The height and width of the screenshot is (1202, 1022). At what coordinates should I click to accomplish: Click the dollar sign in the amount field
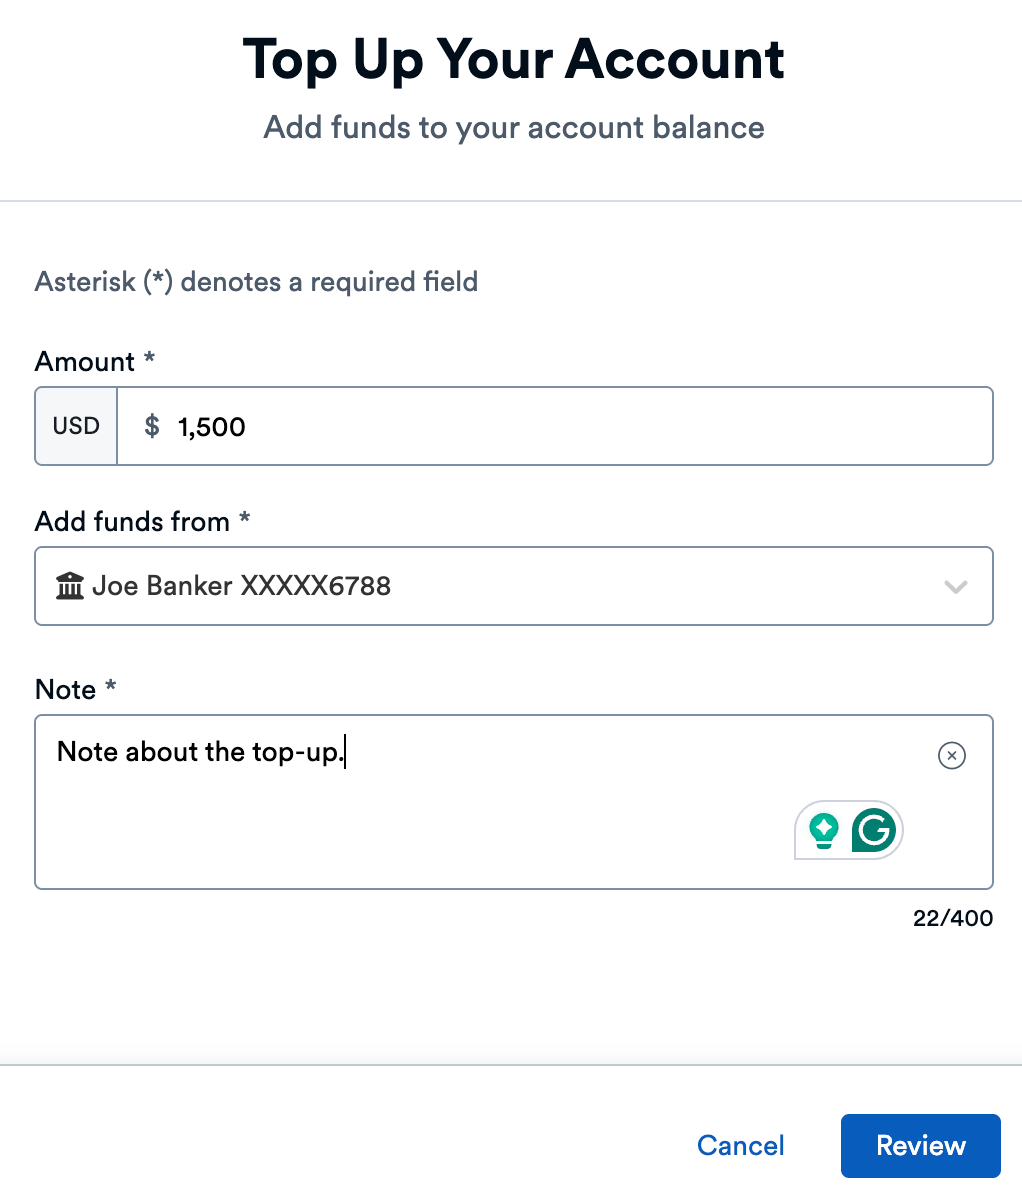point(151,426)
